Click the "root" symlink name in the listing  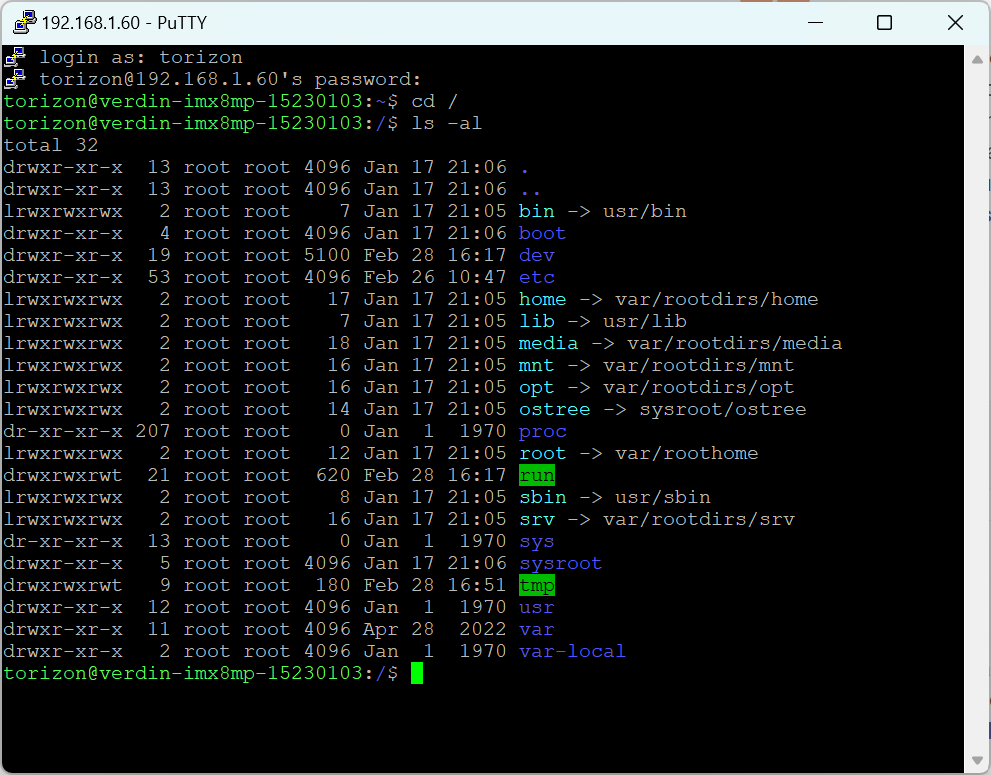pos(542,453)
